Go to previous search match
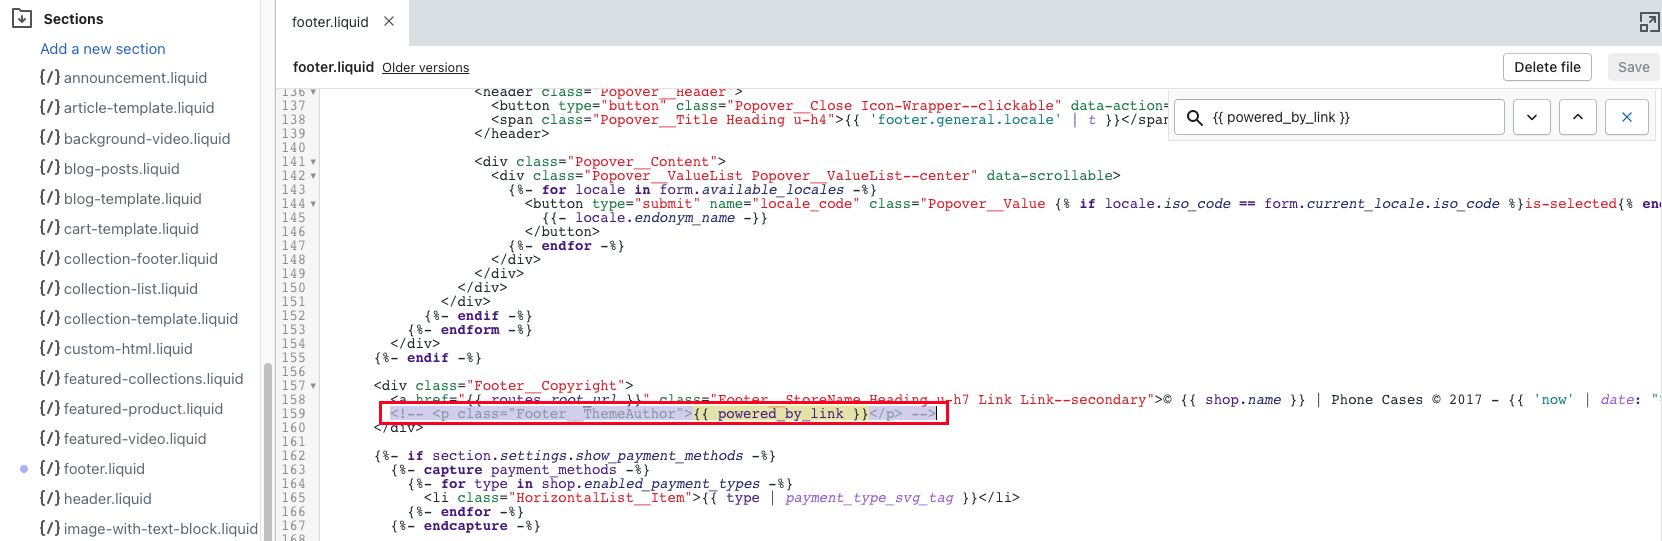The image size is (1662, 541). (1578, 117)
